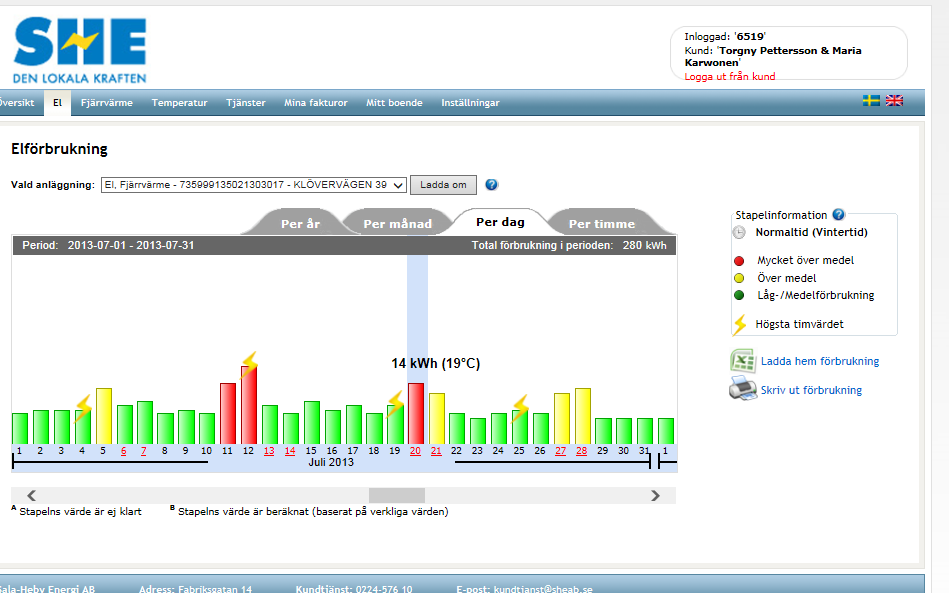949x593 pixels.
Task: Click lightning bolt above day 12 bar
Action: click(x=249, y=364)
